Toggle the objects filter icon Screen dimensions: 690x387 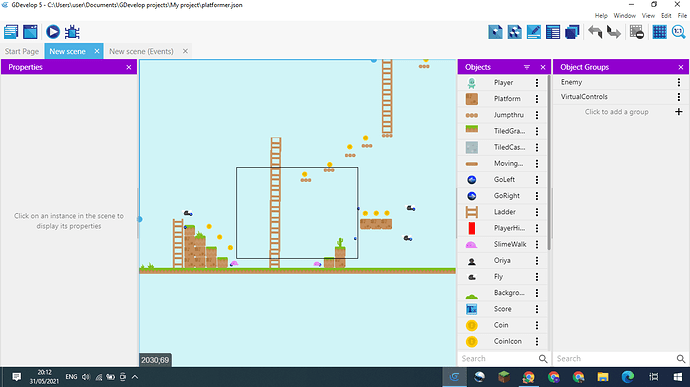[x=527, y=67]
